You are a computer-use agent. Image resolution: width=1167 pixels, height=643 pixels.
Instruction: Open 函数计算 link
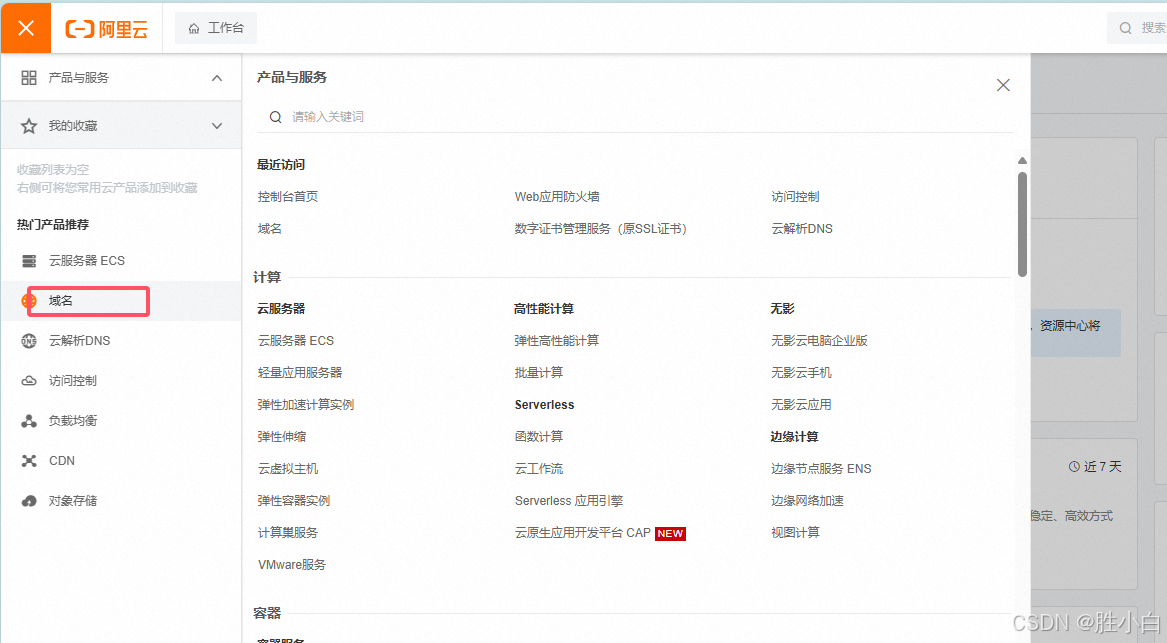(x=539, y=437)
